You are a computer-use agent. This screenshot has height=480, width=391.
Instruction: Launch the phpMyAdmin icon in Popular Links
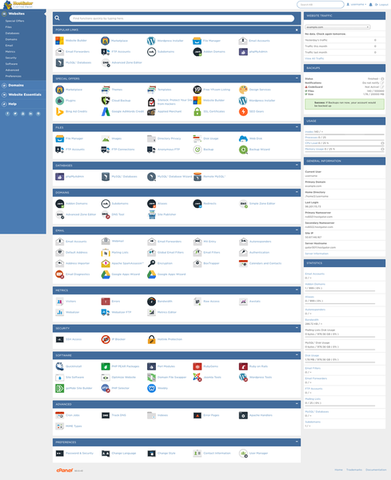pyautogui.click(x=243, y=52)
